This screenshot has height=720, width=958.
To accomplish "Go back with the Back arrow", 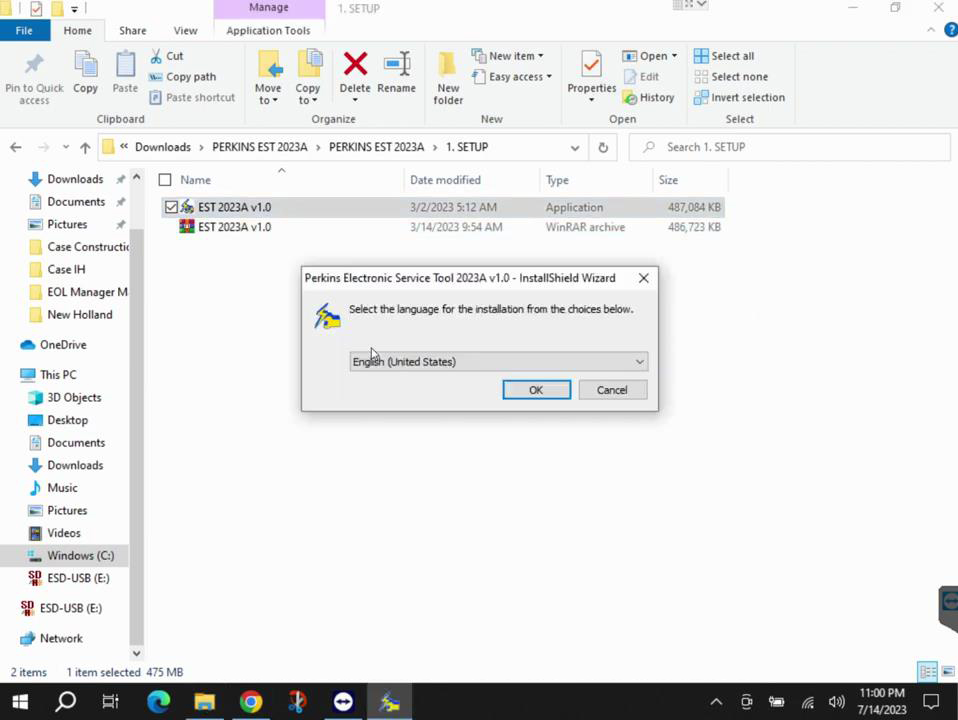I will point(16,147).
